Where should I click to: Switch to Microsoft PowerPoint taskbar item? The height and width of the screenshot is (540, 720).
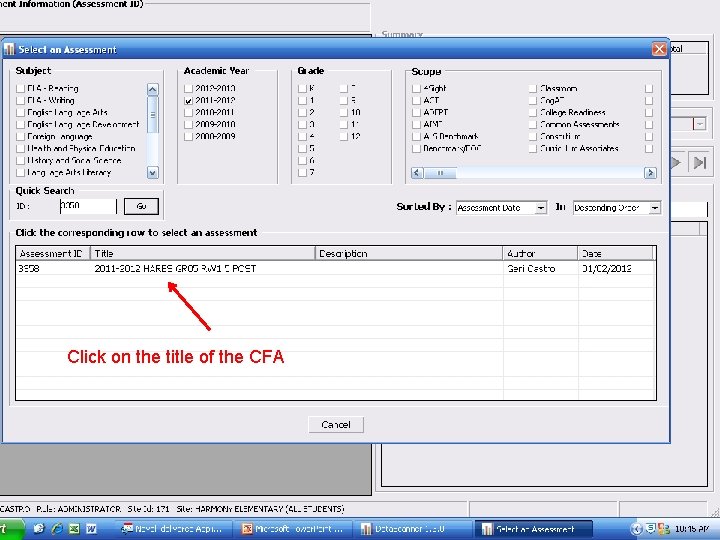click(294, 529)
